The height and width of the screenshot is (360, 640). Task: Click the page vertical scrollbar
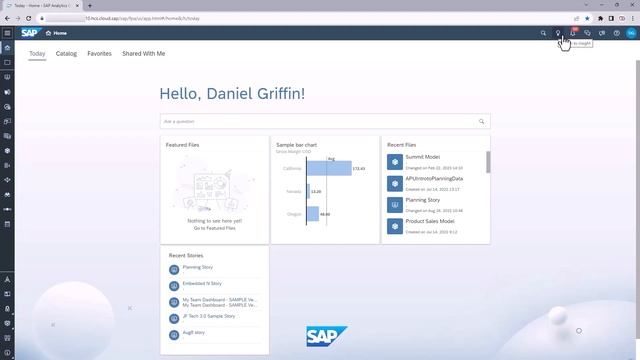[x=638, y=199]
